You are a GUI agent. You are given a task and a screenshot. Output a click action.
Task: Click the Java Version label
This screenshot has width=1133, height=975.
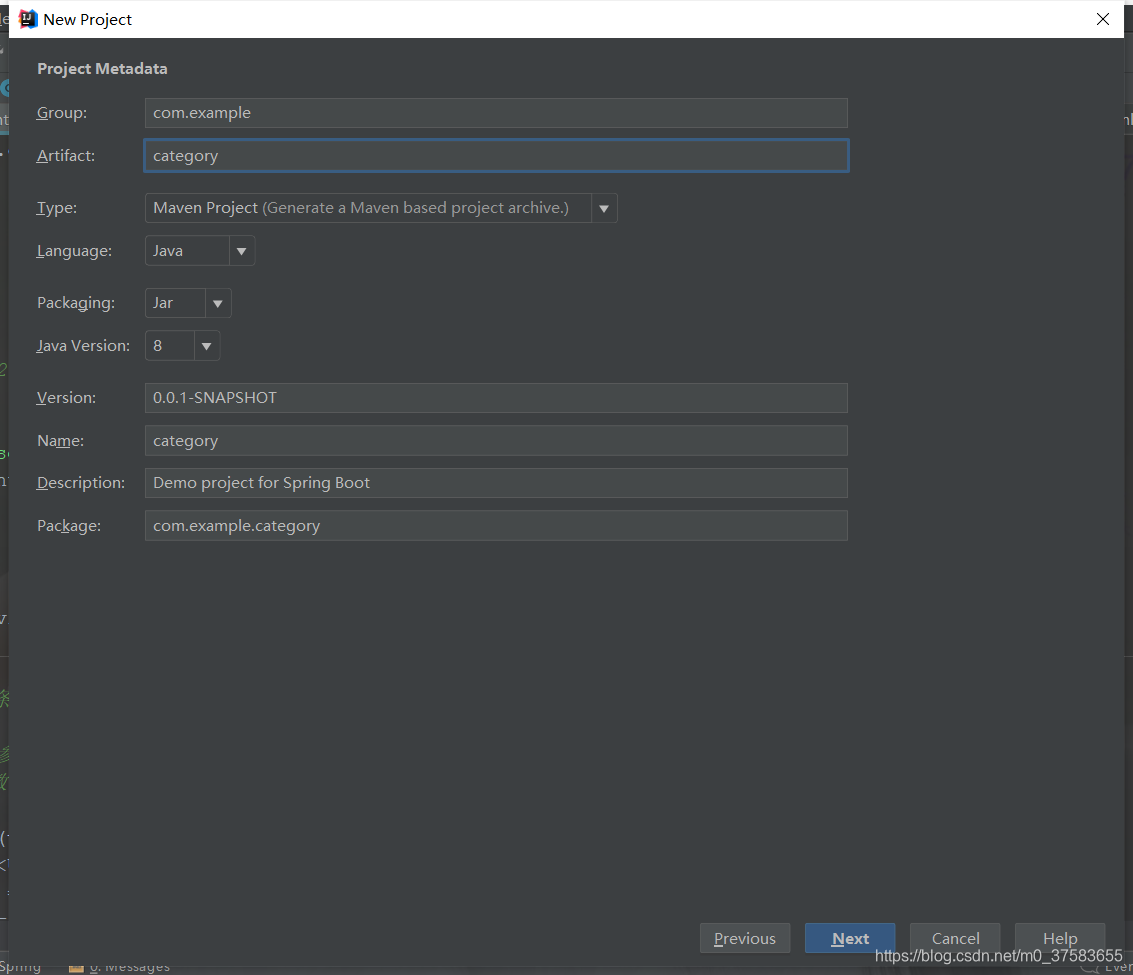tap(83, 345)
